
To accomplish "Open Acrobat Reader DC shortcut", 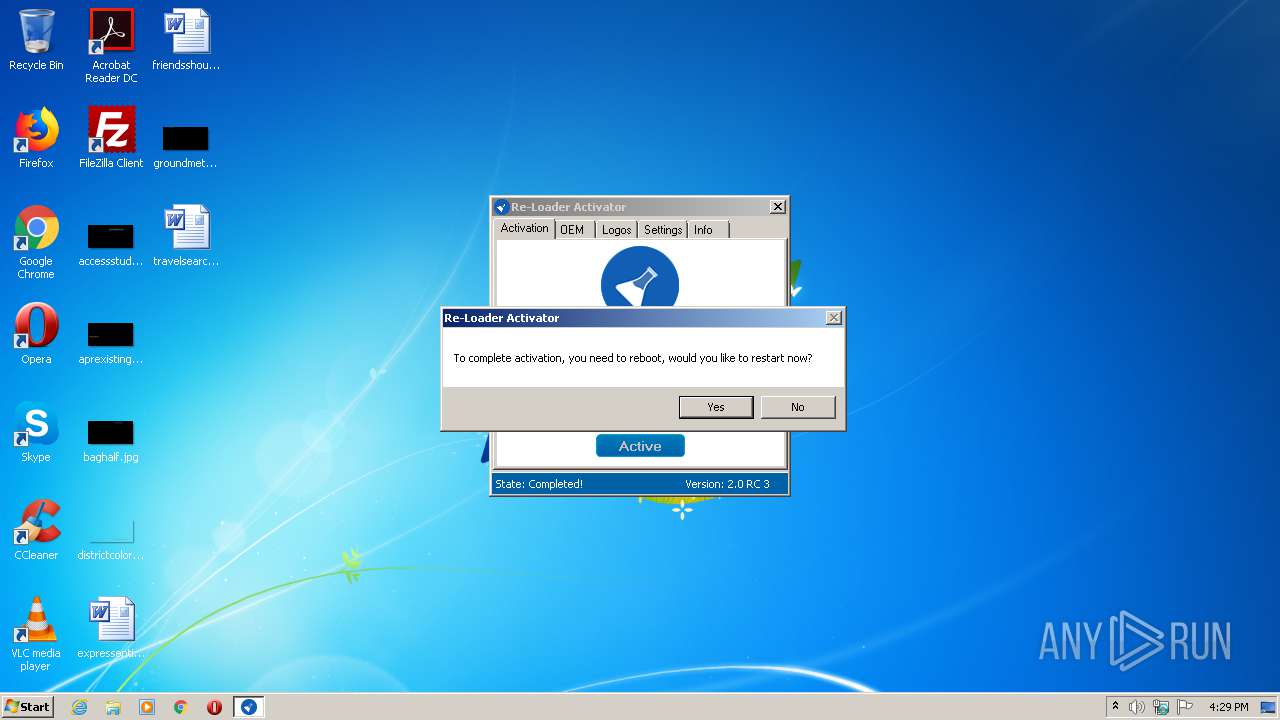I will pos(111,46).
